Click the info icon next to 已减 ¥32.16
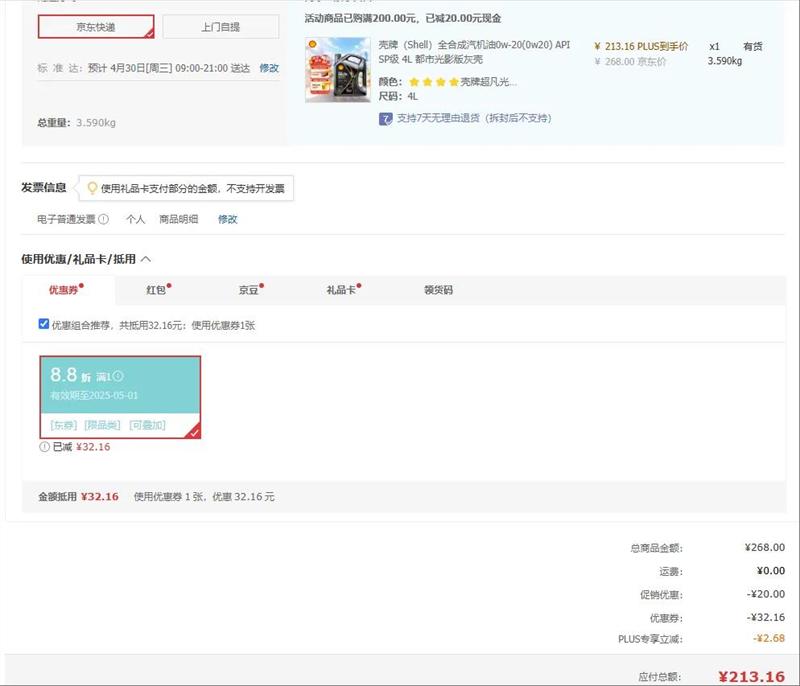 (44, 447)
